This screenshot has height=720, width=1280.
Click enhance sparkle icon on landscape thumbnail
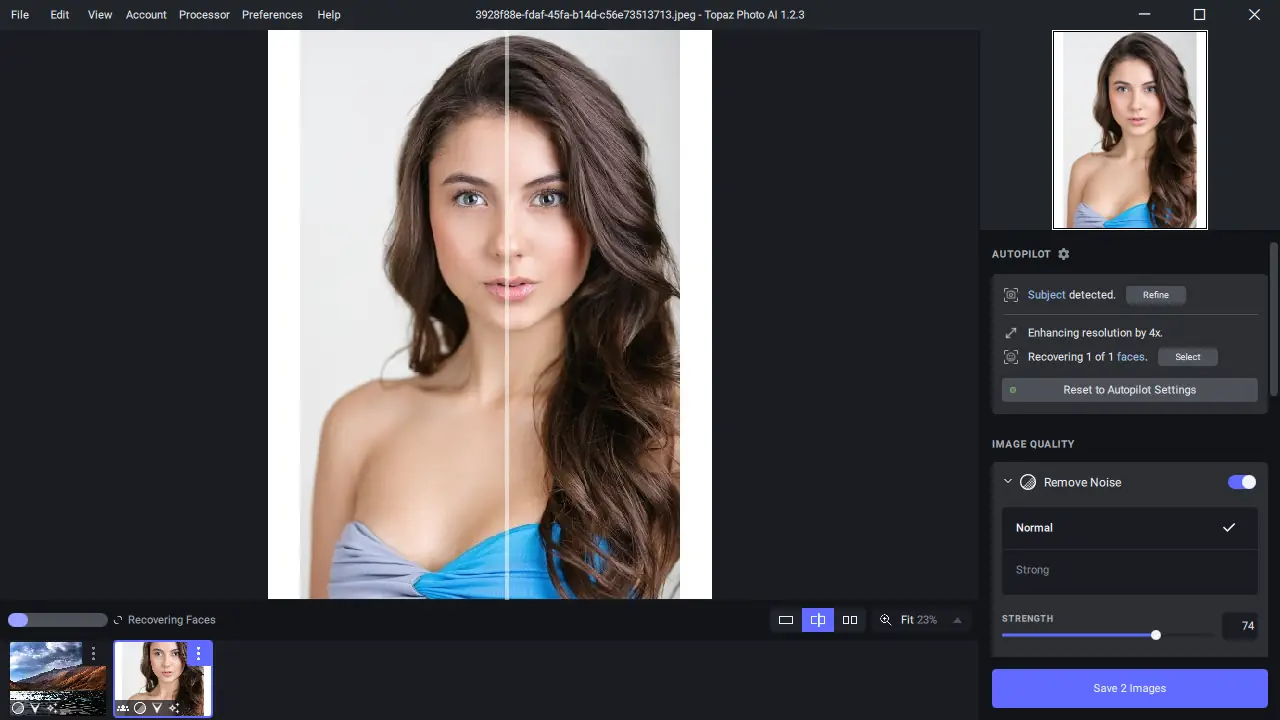click(x=52, y=708)
